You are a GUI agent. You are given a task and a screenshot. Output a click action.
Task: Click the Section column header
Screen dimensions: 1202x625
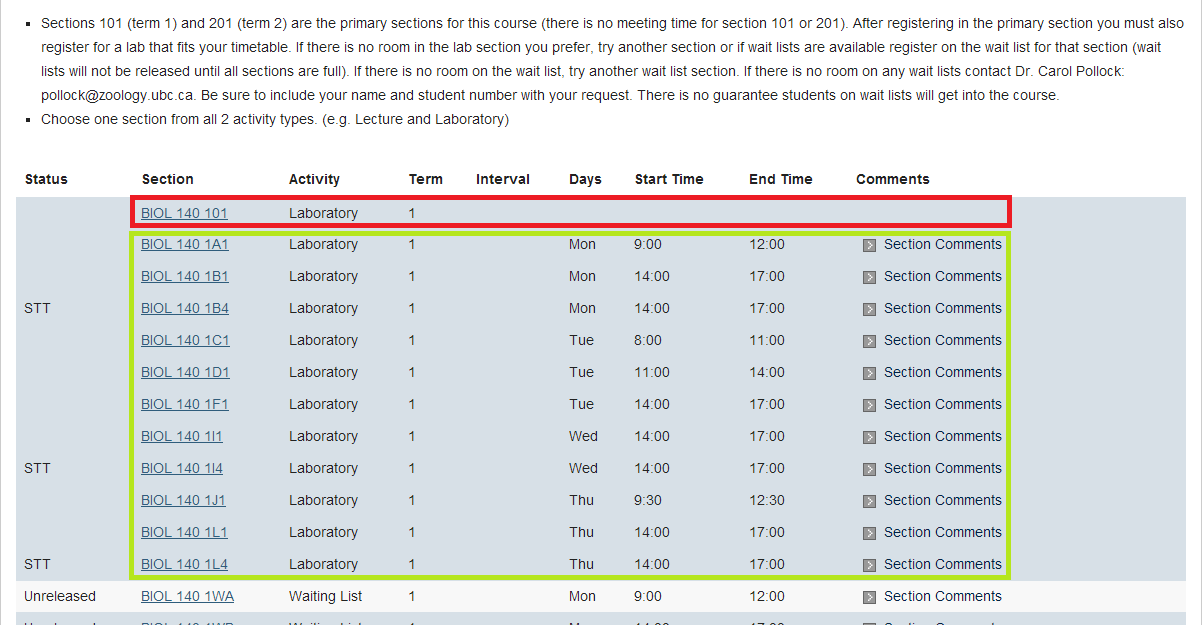[x=167, y=179]
